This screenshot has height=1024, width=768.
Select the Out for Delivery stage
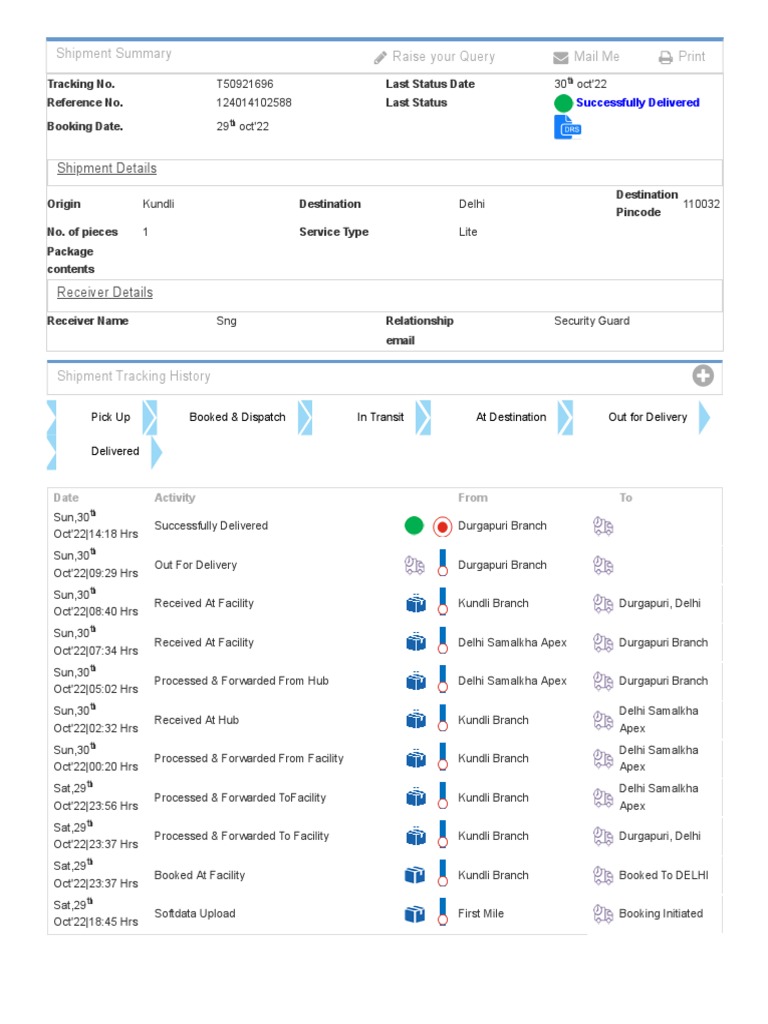click(x=647, y=417)
